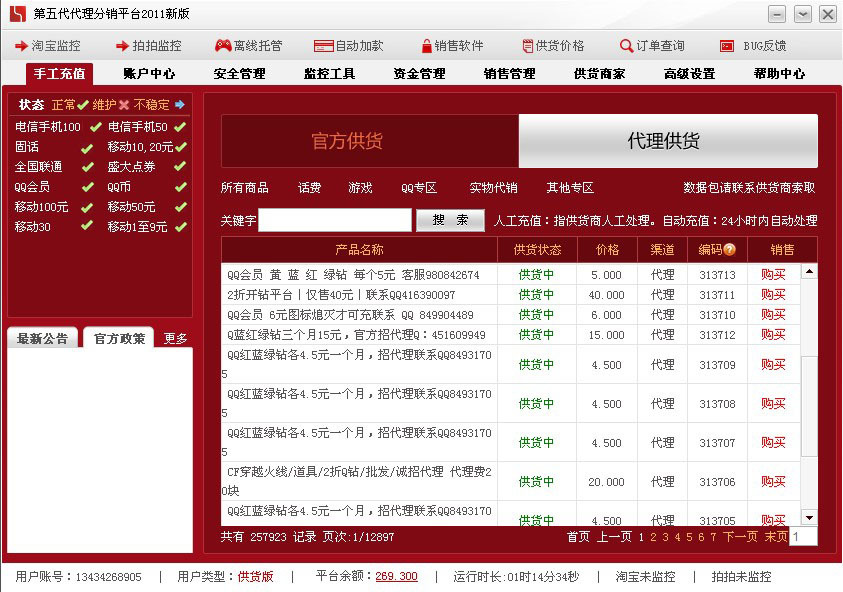Focus the page number input box
The image size is (843, 592).
coord(803,536)
